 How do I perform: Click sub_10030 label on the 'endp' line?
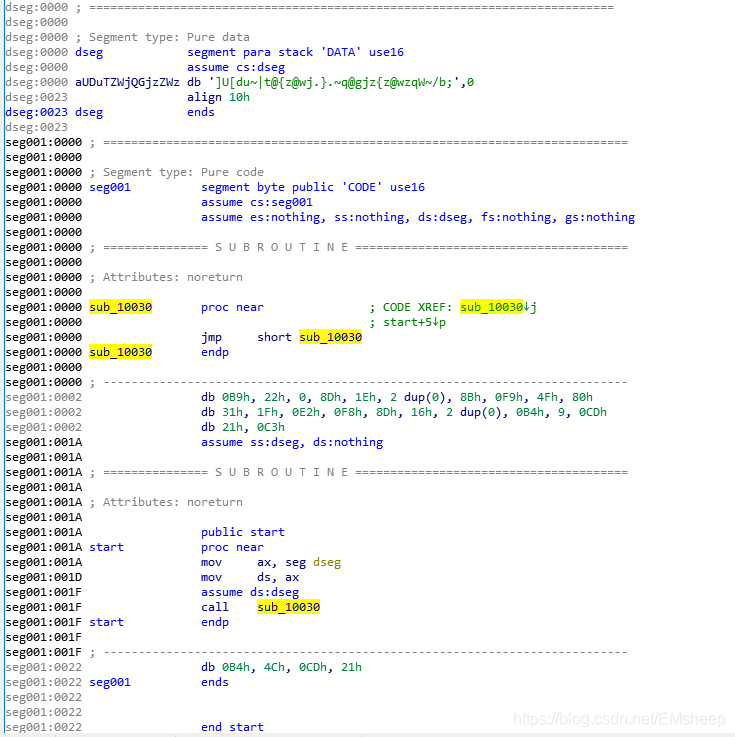tap(121, 352)
